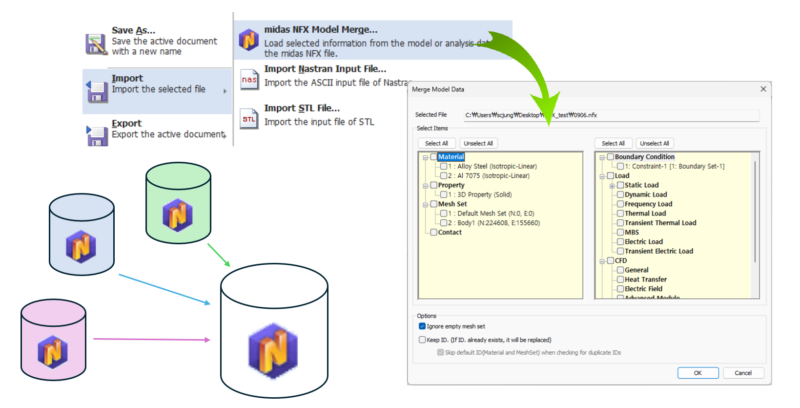Collapse the Property tree node
Viewport: 800px width, 408px height.
tap(425, 186)
